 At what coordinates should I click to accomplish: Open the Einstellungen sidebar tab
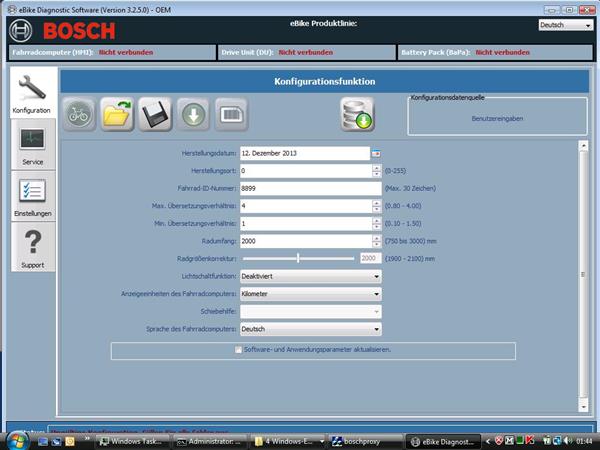[x=33, y=196]
